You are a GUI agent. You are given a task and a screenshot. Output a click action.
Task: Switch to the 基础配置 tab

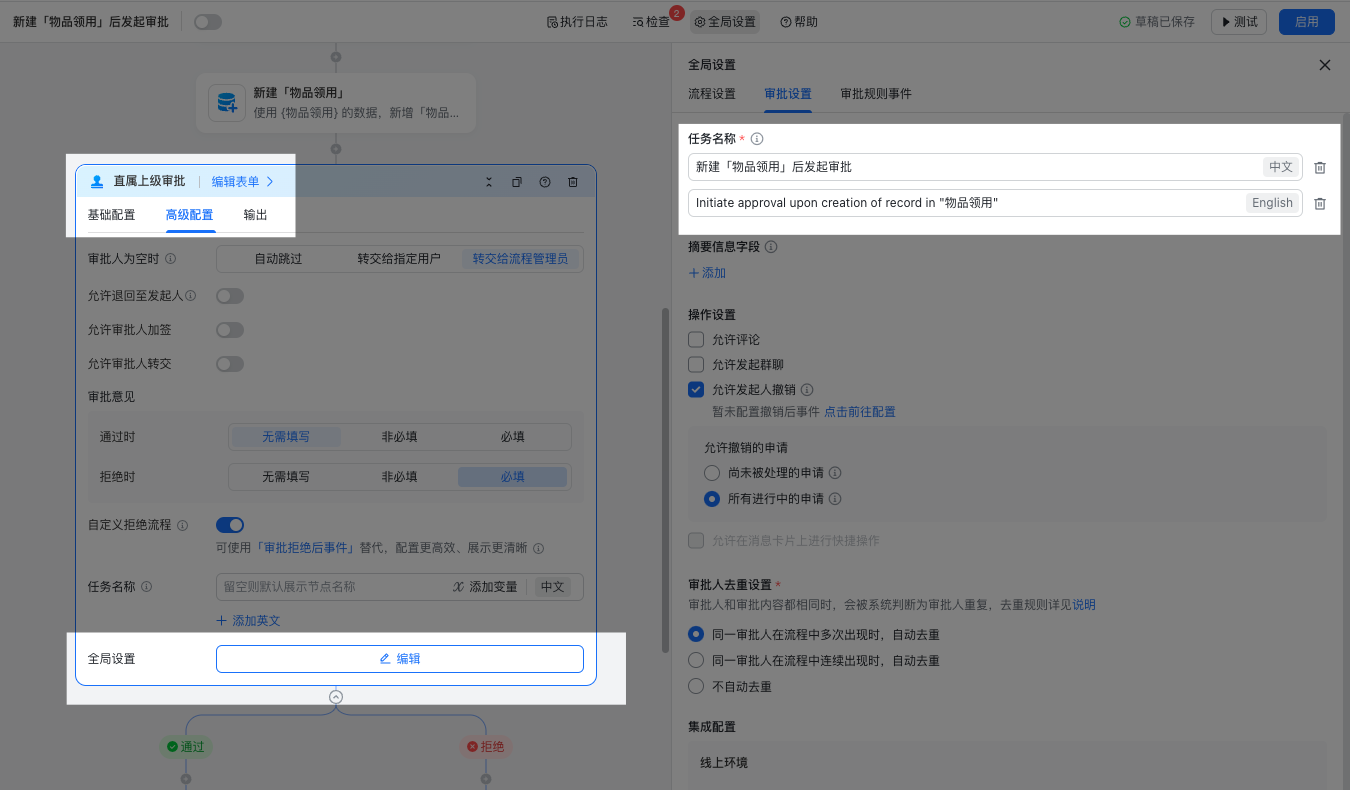click(x=111, y=215)
